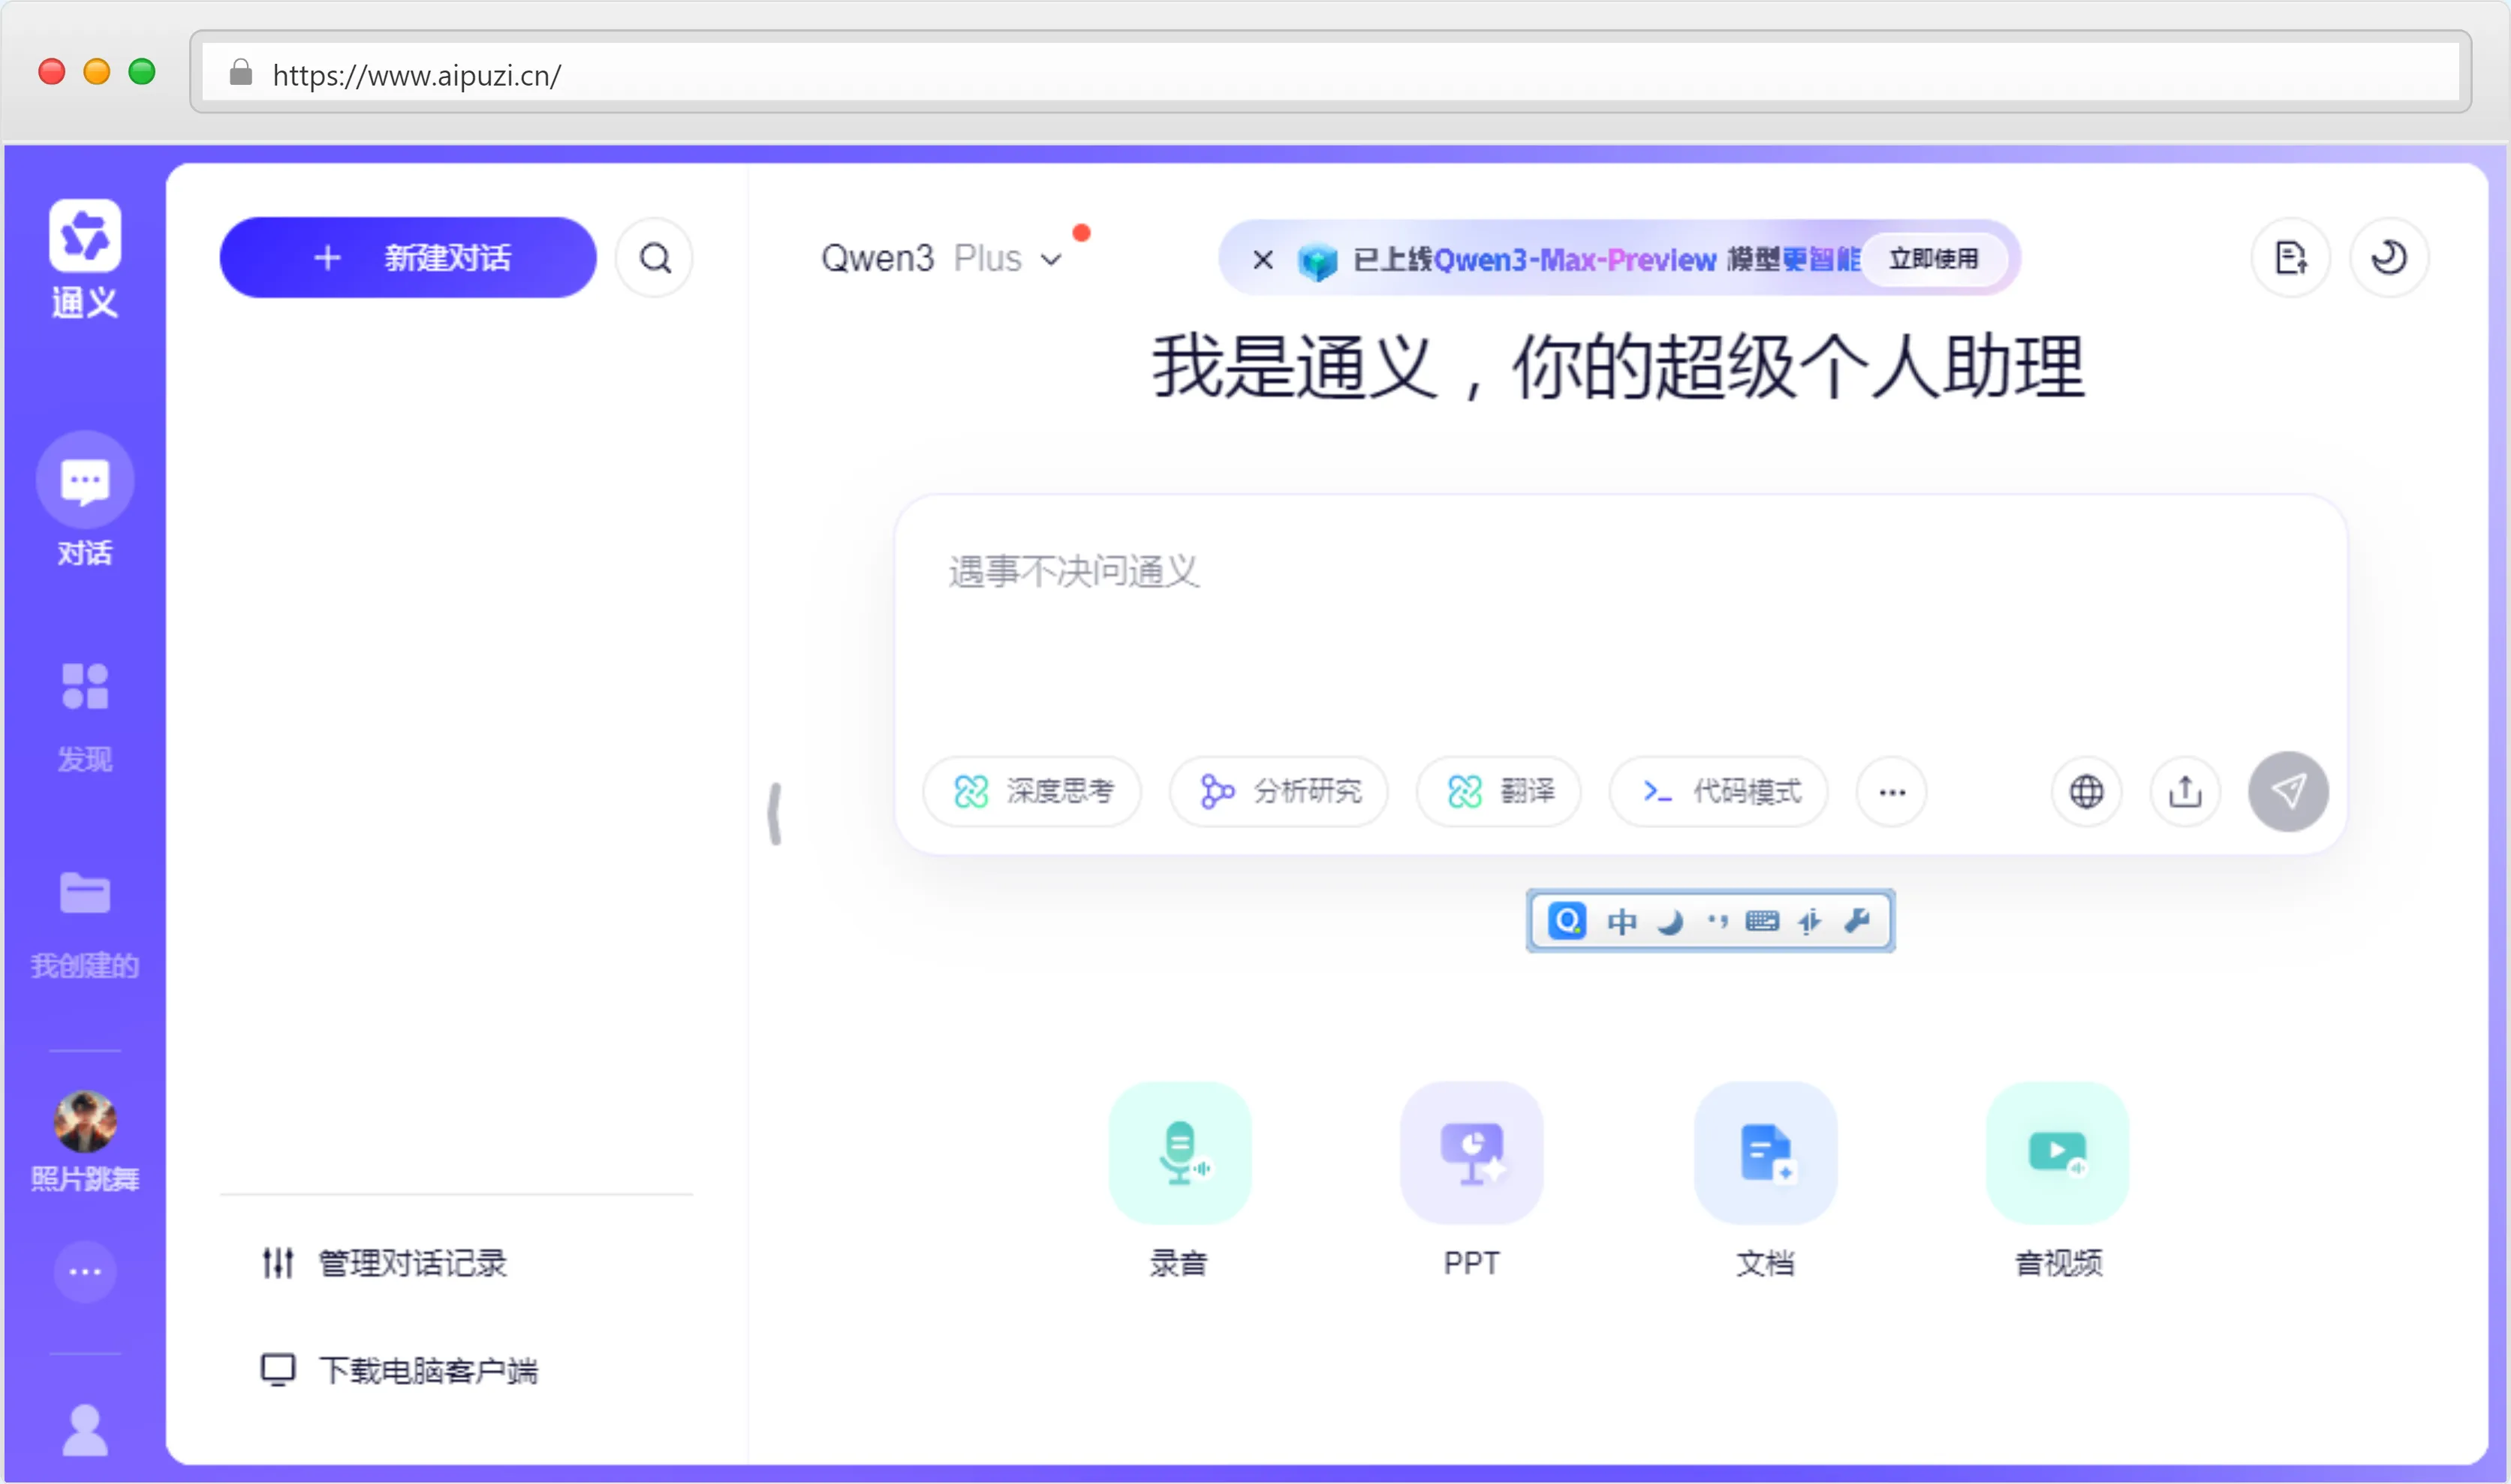
Task: Enable 翻译 translate mode
Action: pyautogui.click(x=1499, y=792)
